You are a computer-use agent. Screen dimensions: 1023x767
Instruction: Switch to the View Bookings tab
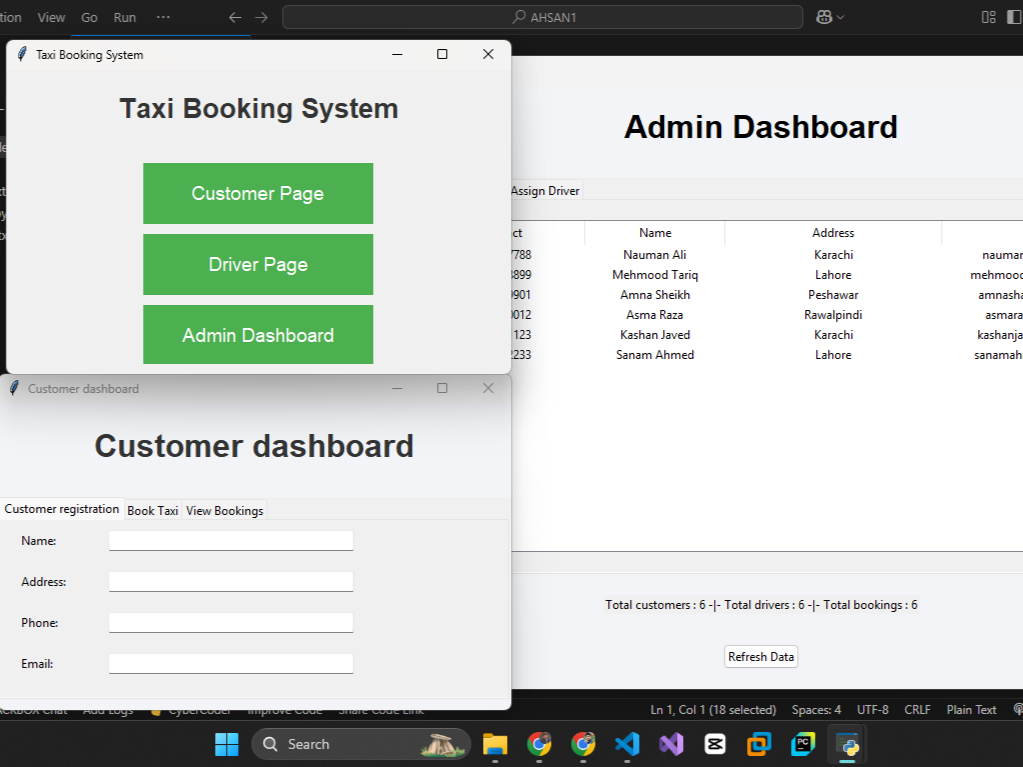224,510
